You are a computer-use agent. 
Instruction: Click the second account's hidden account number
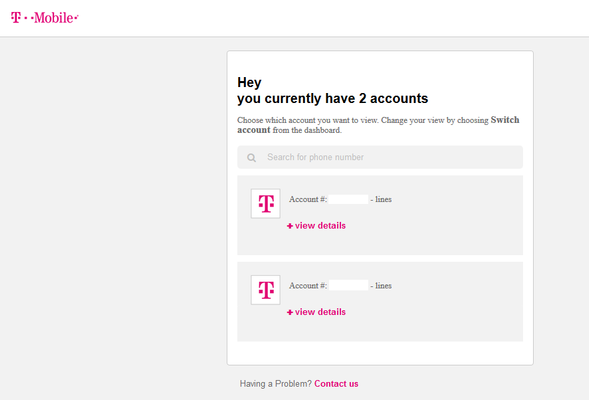(x=349, y=285)
